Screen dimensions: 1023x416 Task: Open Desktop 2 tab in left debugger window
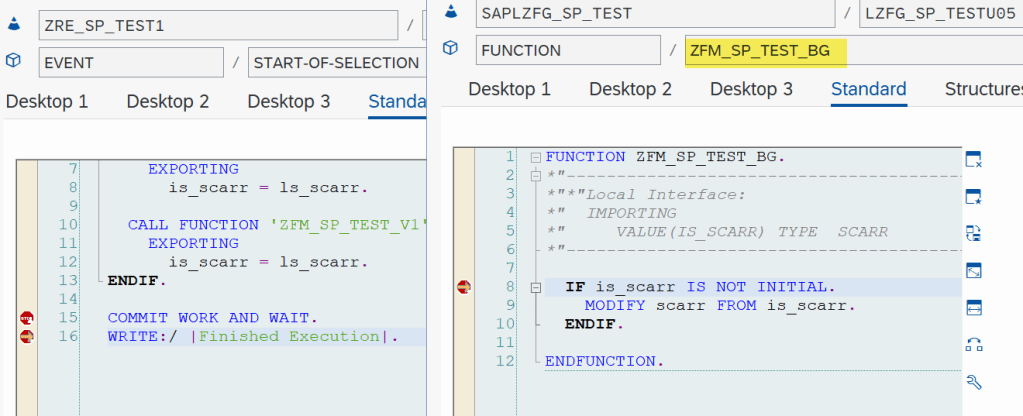coord(168,102)
